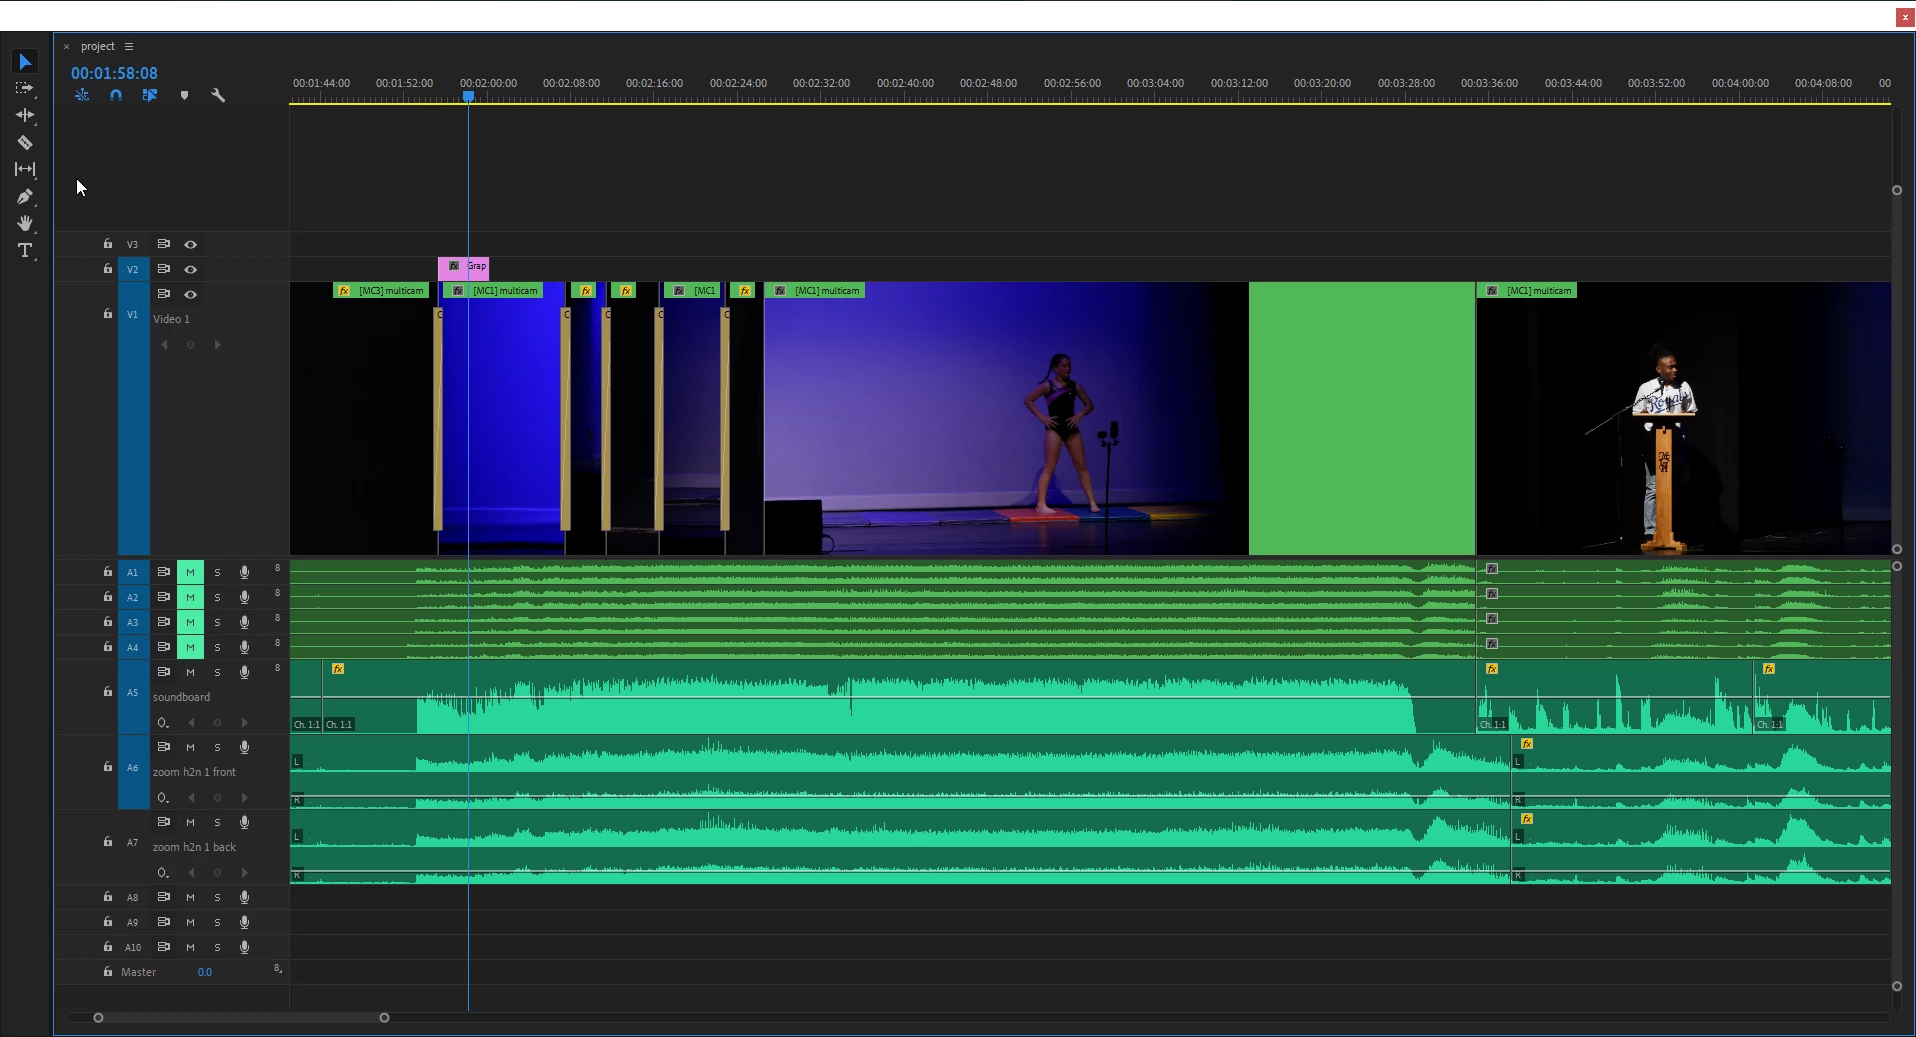This screenshot has height=1037, width=1916.
Task: Open timeline display settings wrench
Action: pos(218,95)
